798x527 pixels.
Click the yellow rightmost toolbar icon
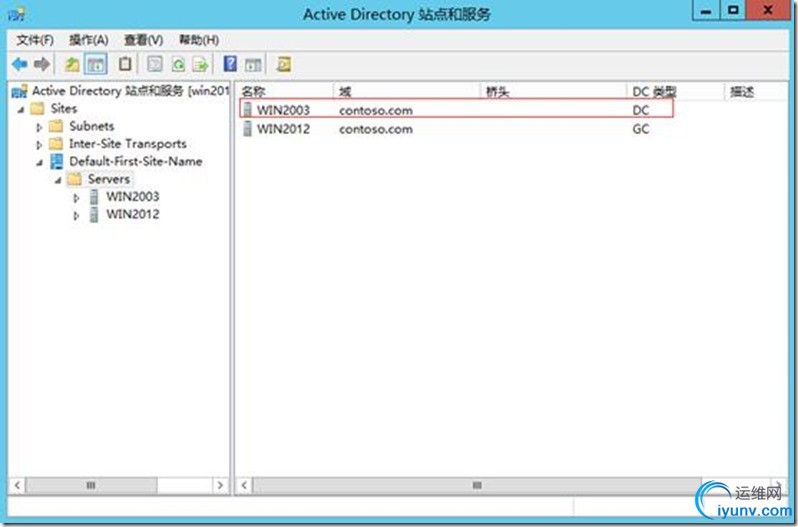tap(284, 64)
